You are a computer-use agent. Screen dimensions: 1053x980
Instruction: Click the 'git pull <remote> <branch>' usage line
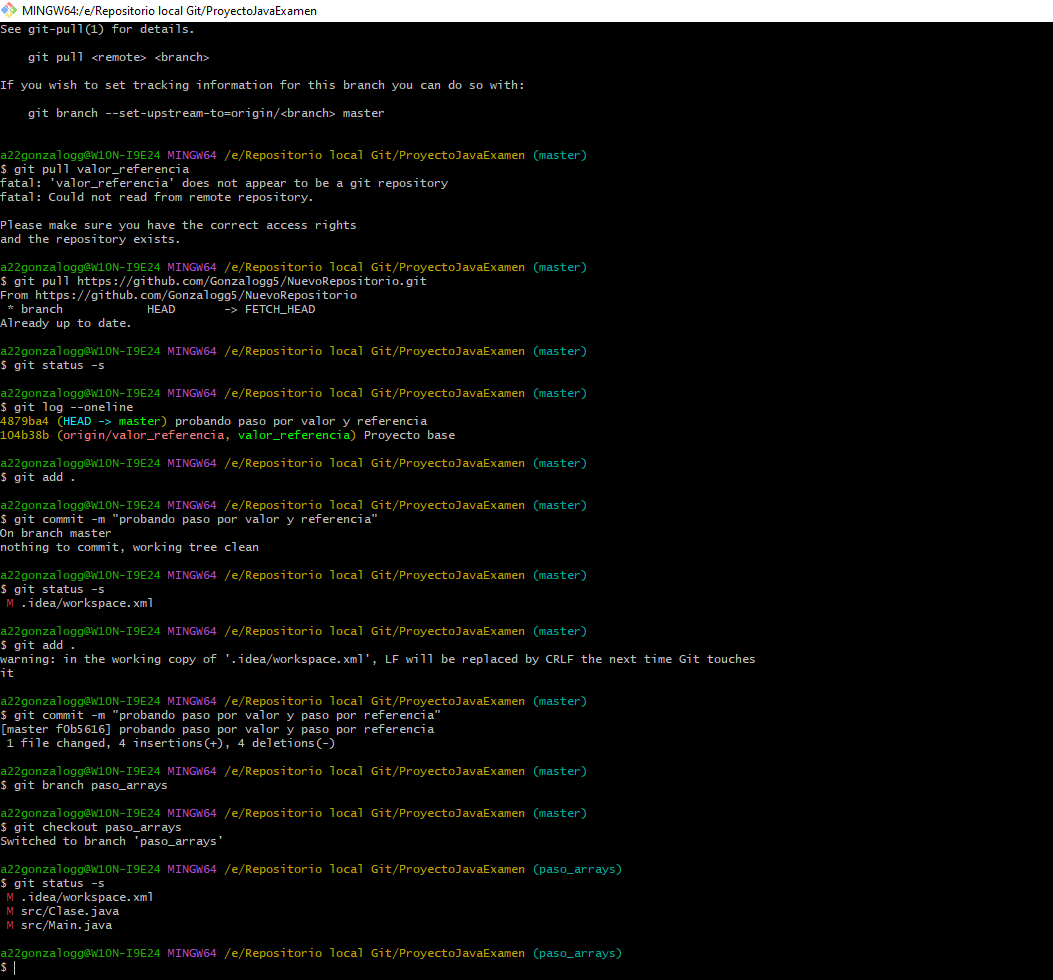tap(119, 58)
